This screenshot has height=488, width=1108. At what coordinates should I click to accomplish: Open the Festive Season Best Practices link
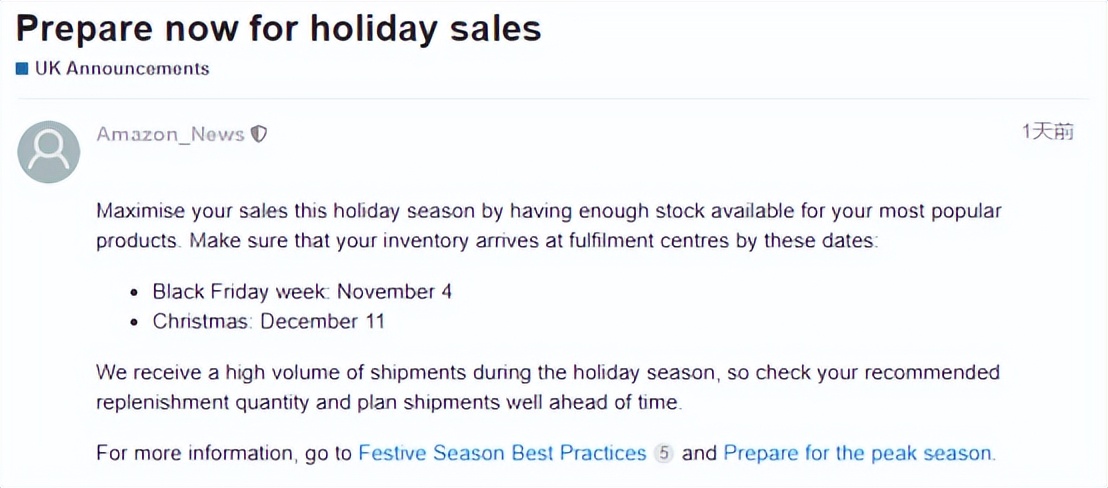pos(502,453)
